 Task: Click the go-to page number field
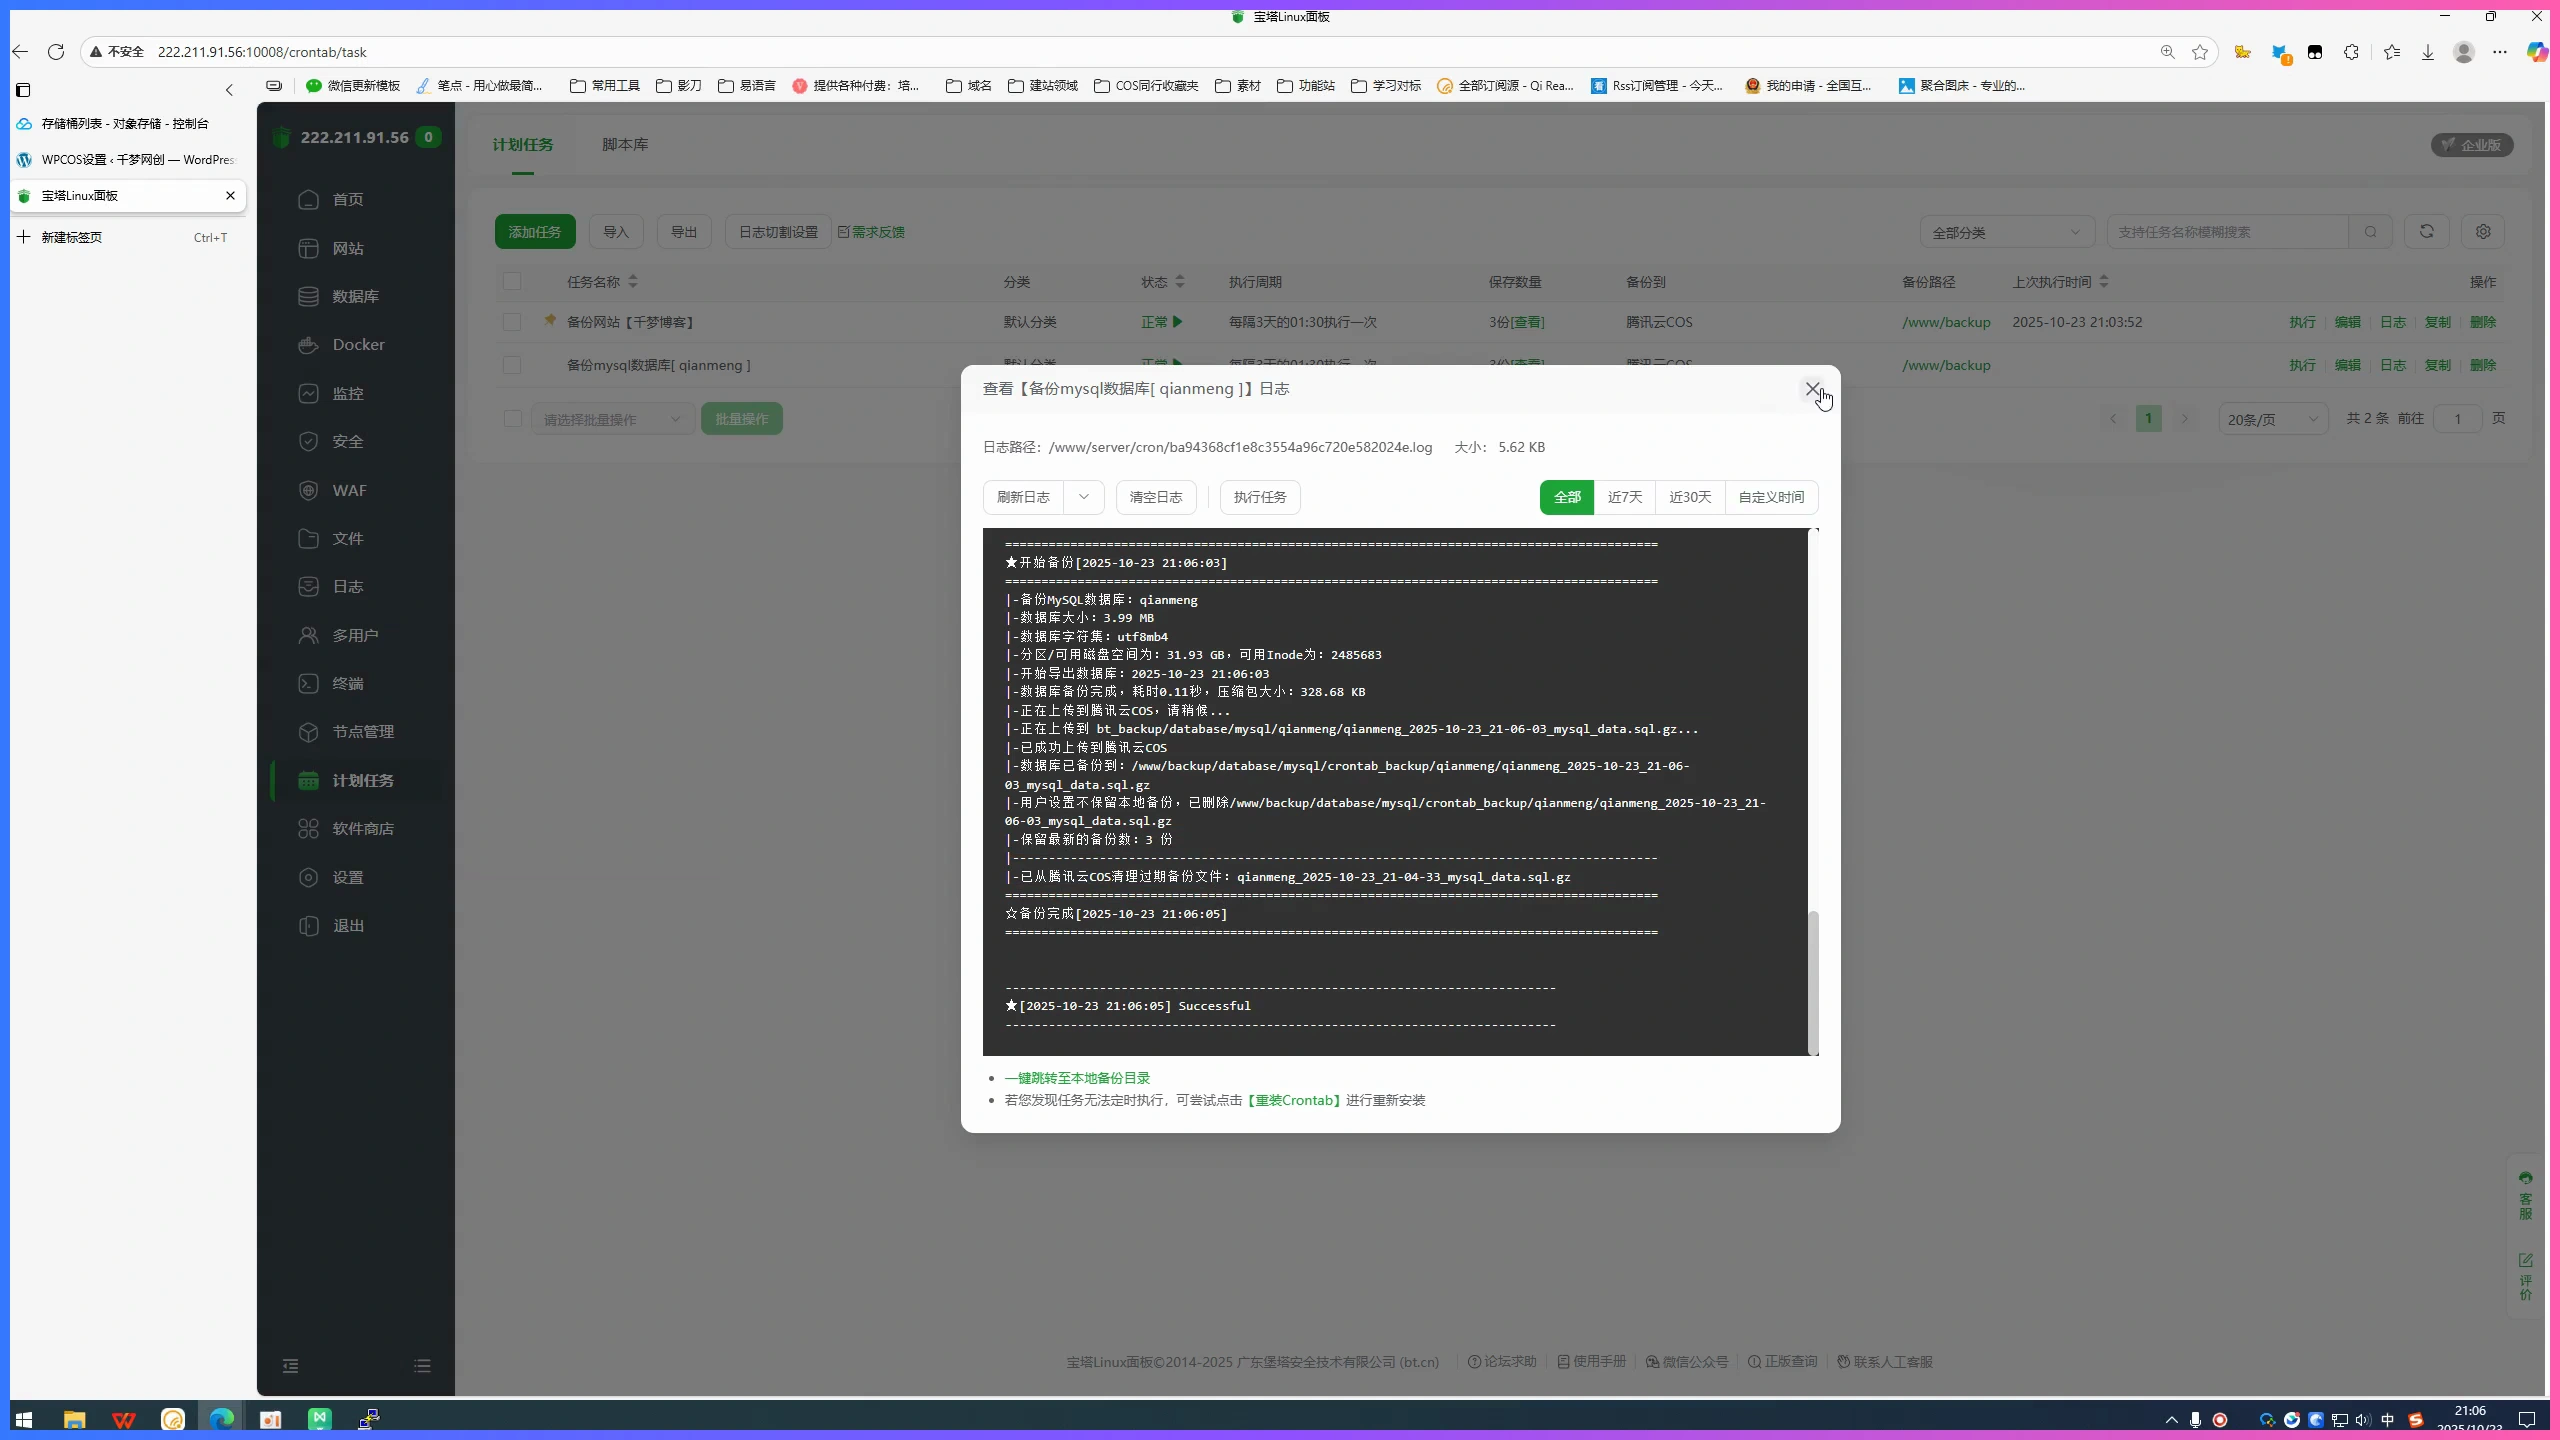coord(2457,418)
